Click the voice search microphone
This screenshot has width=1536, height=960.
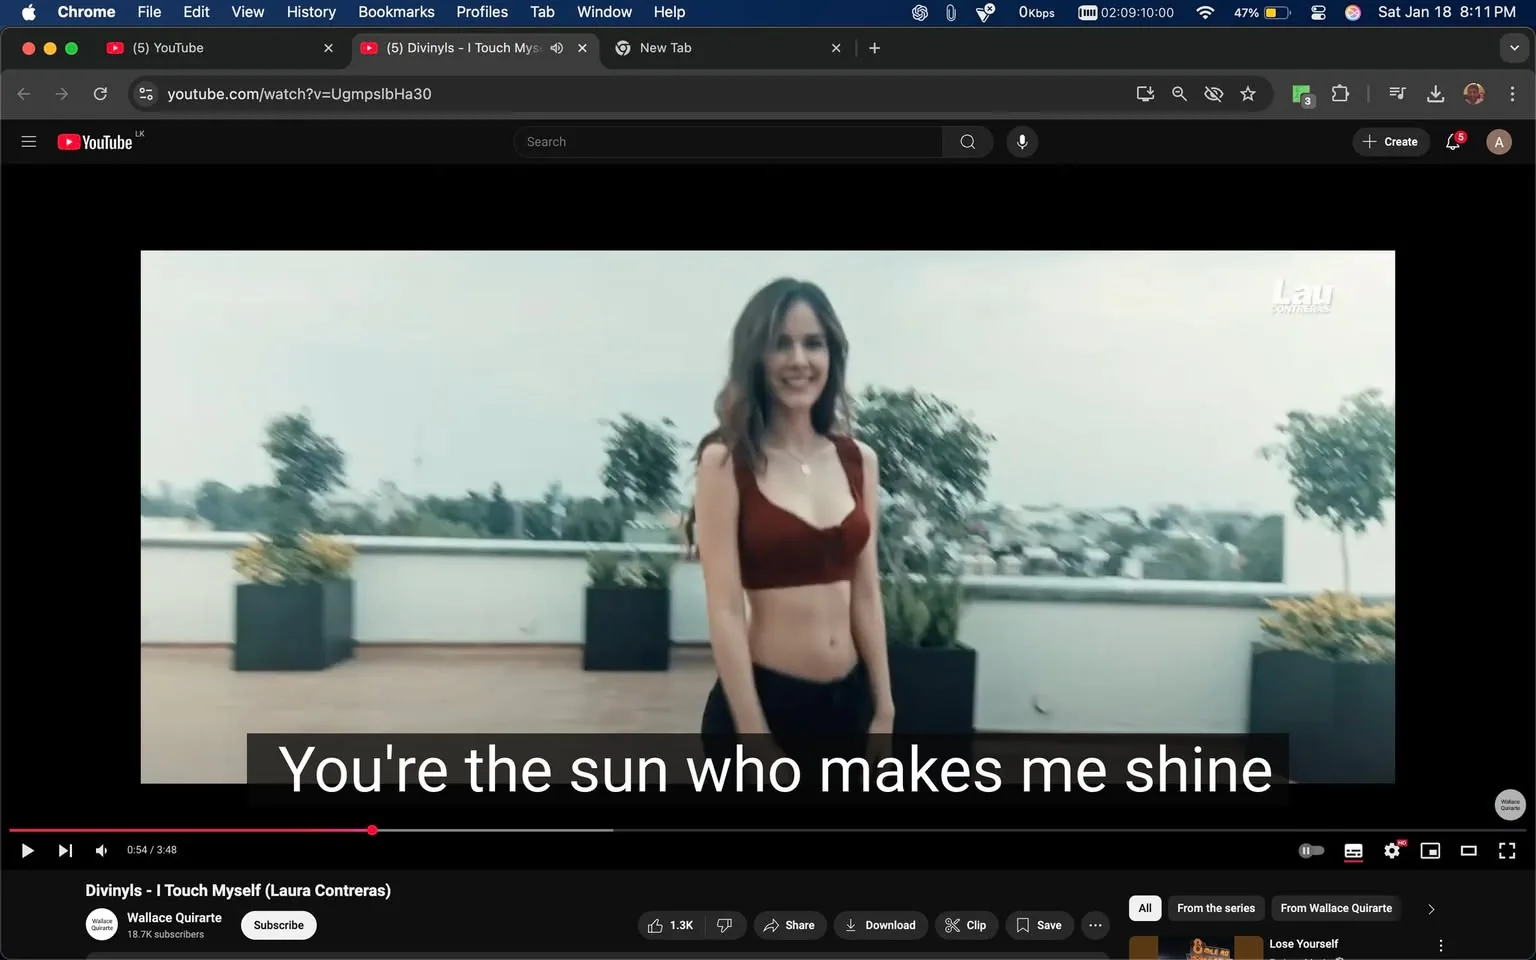(1022, 142)
